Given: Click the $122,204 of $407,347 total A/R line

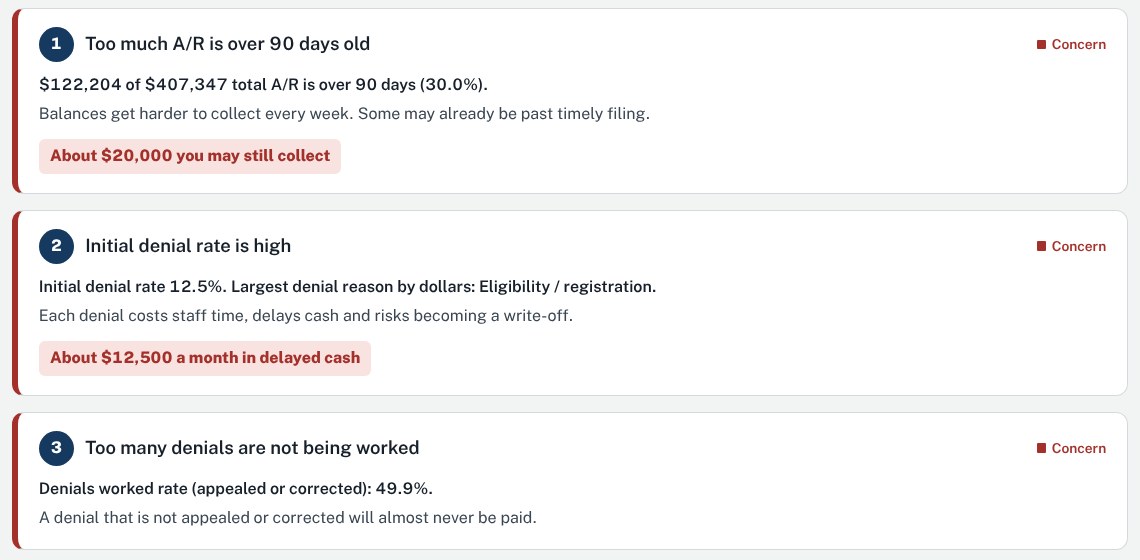Looking at the screenshot, I should (x=263, y=85).
